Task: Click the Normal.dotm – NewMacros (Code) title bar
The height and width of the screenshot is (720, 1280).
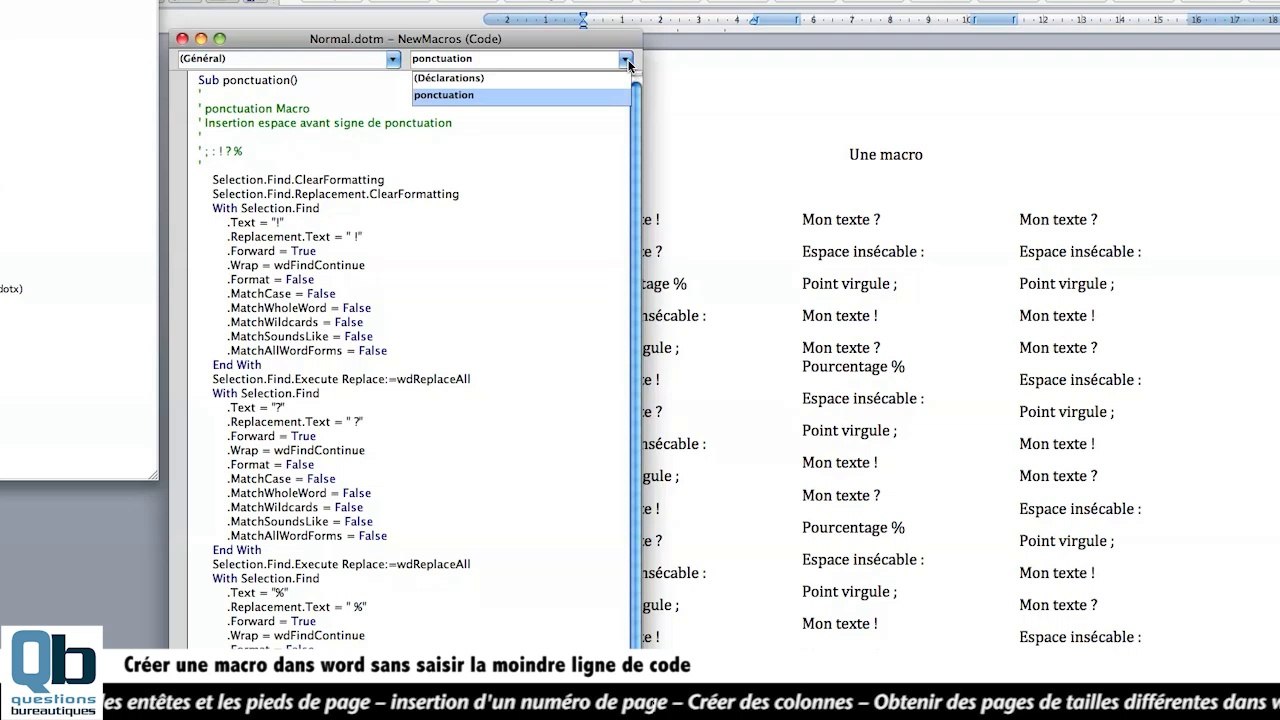Action: [x=405, y=39]
